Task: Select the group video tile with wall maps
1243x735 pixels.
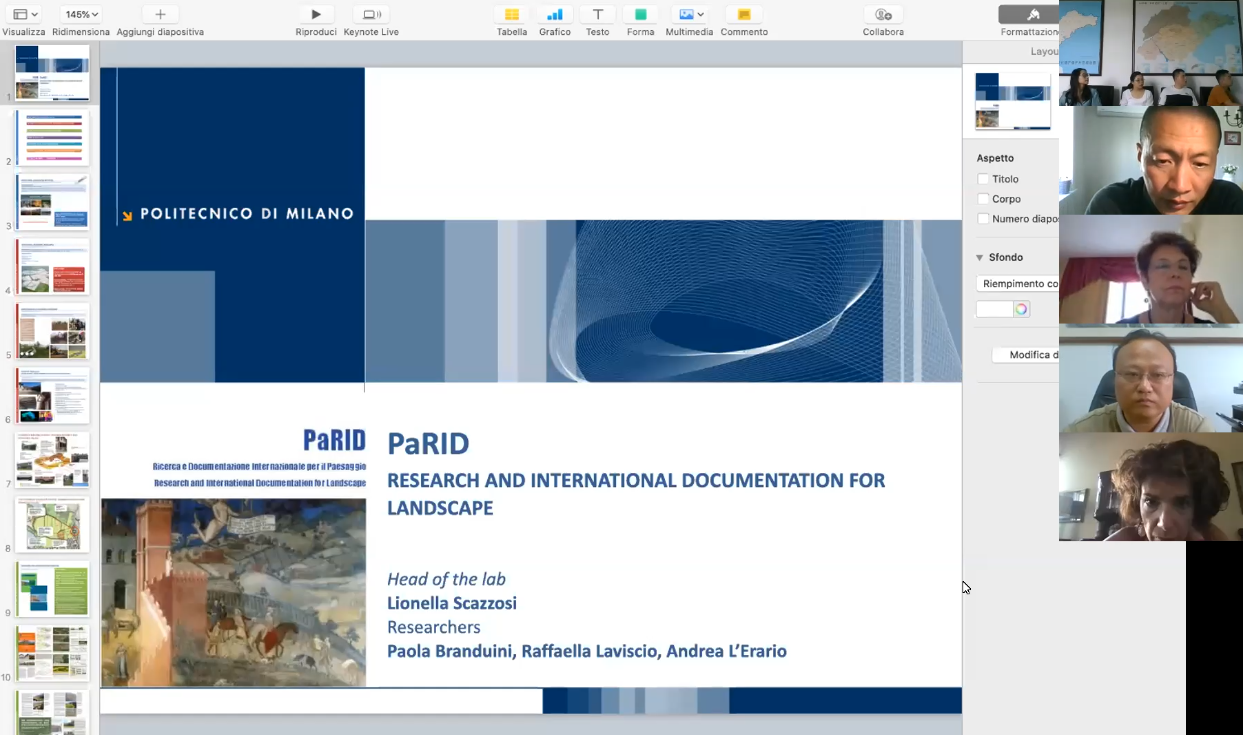Action: click(1151, 53)
